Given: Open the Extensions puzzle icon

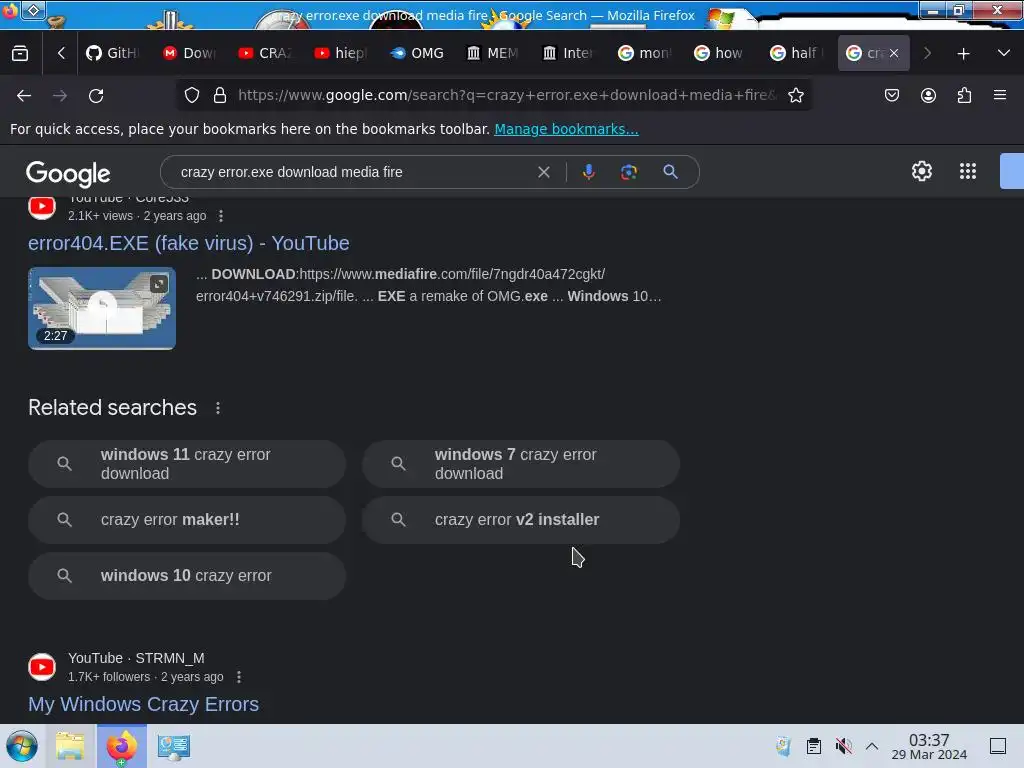Looking at the screenshot, I should click(964, 95).
